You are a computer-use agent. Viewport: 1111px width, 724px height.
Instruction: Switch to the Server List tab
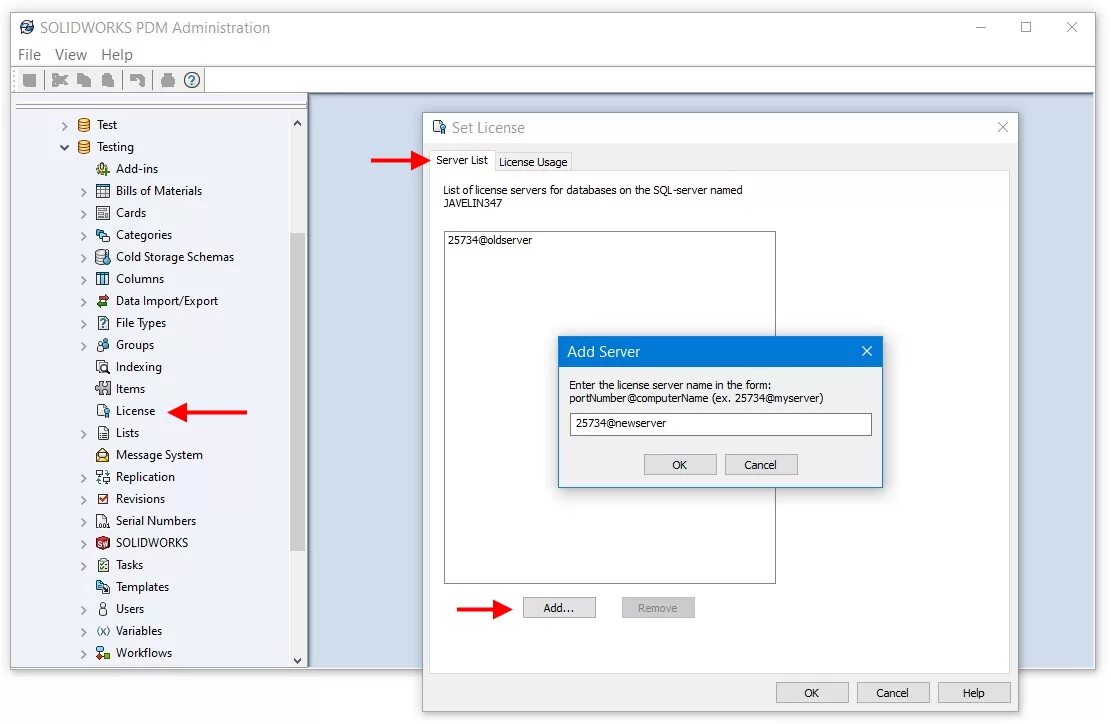[x=462, y=160]
